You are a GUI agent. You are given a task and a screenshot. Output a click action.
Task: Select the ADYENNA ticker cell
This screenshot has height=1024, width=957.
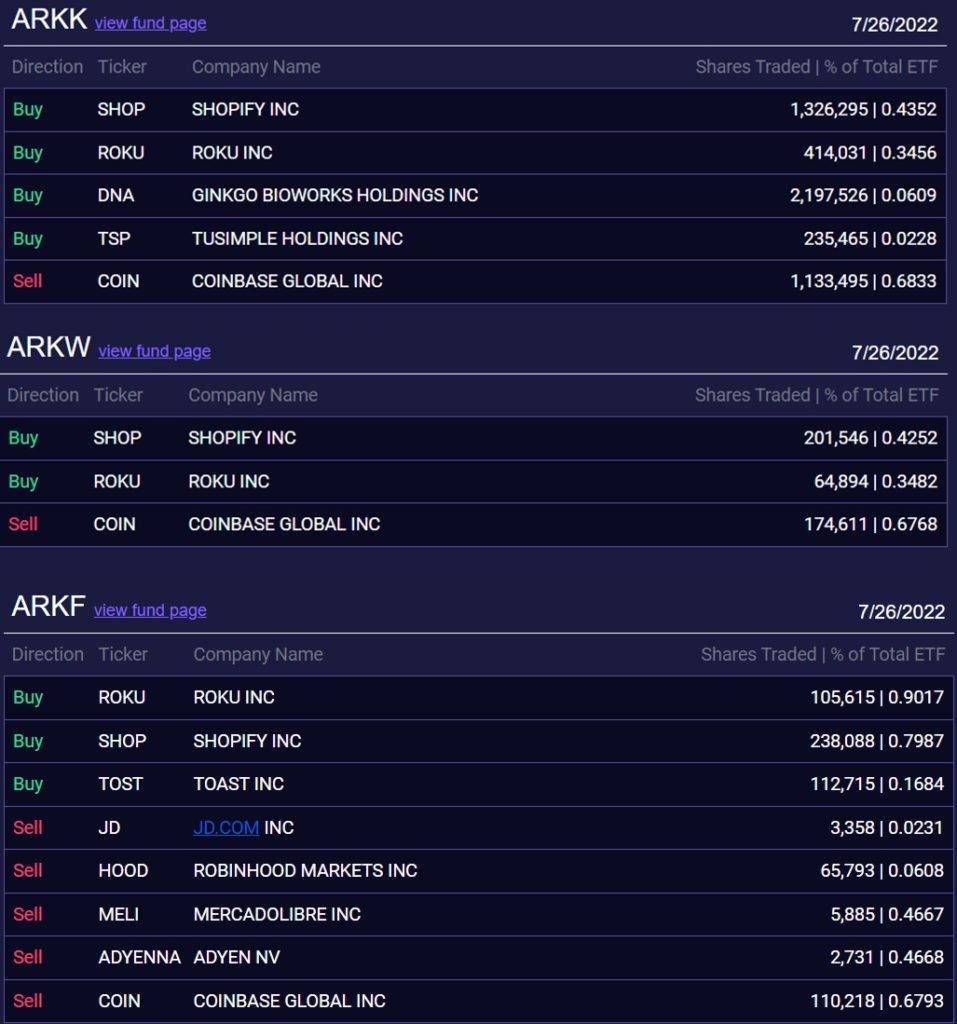139,957
